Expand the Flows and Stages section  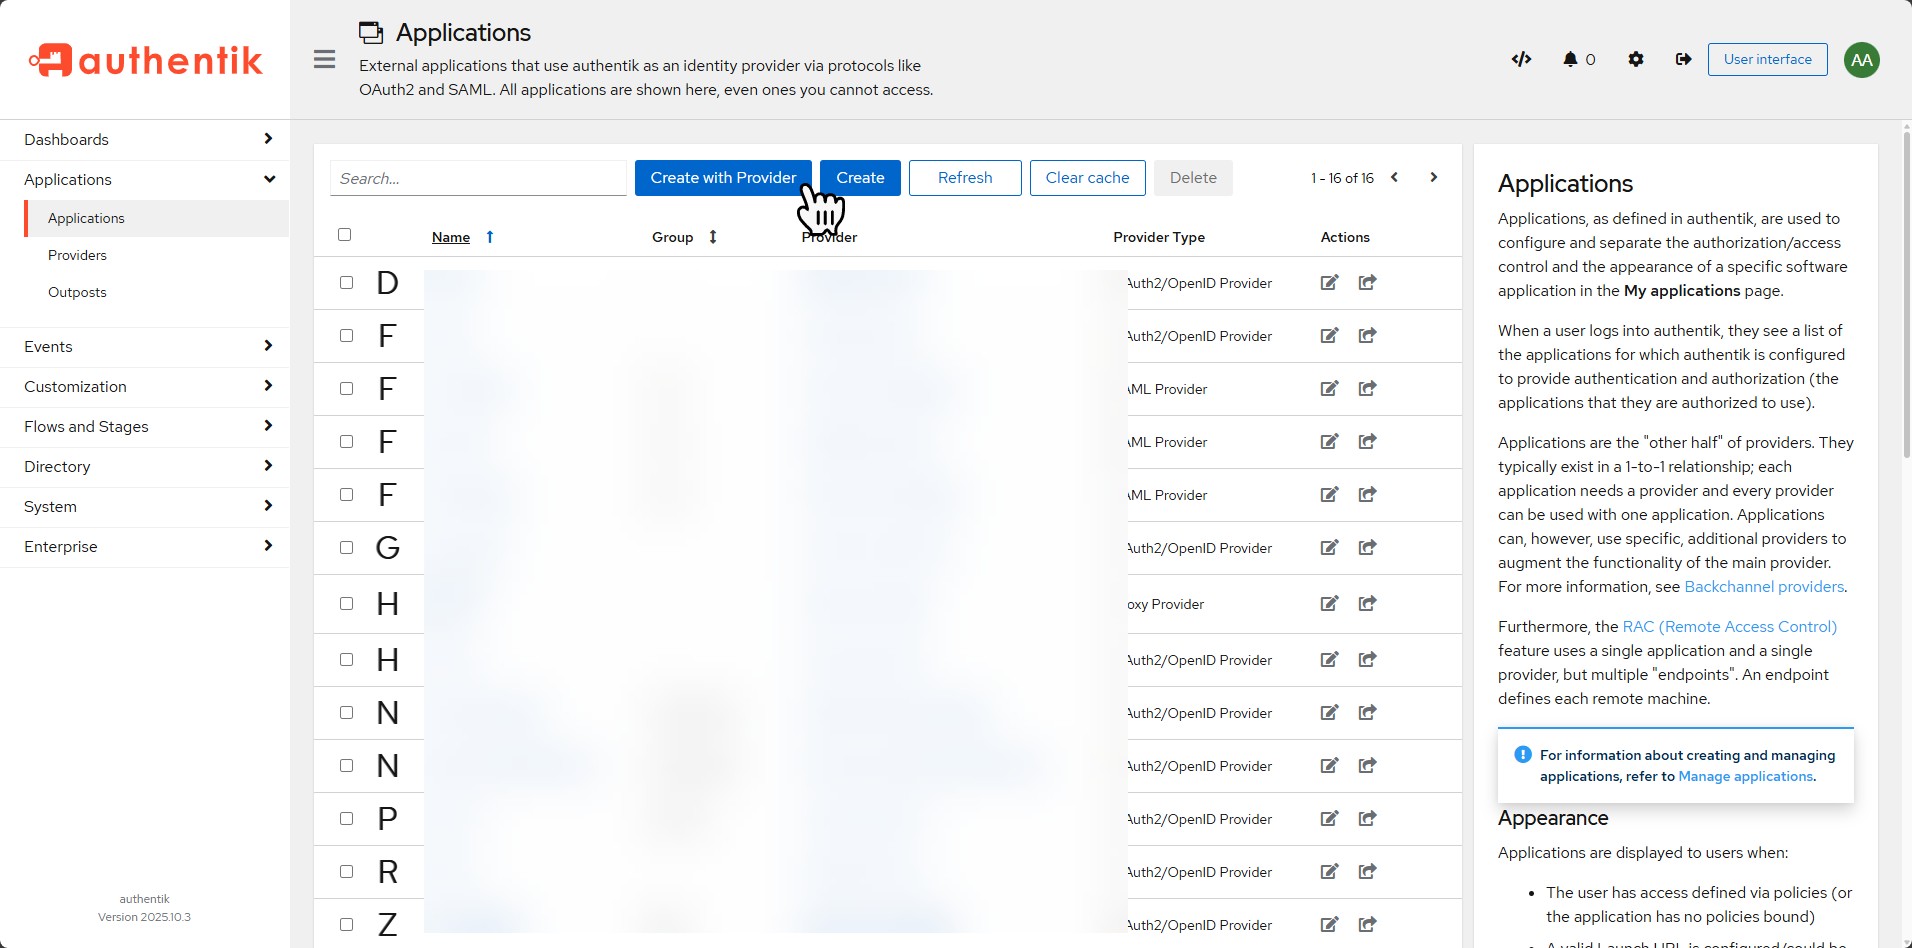tap(145, 427)
